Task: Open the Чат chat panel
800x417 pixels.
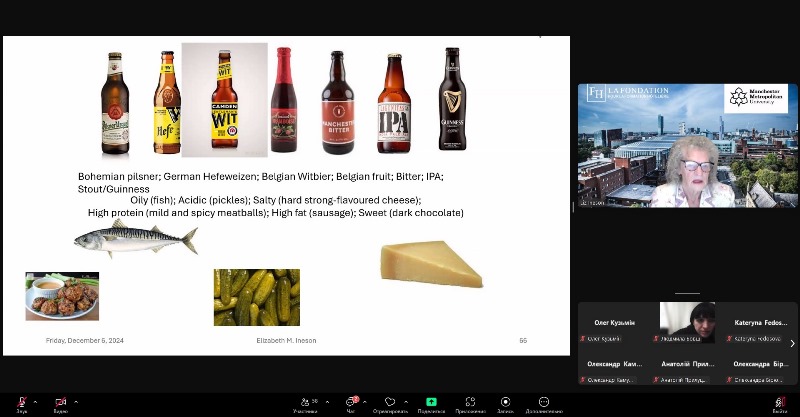Action: point(351,404)
